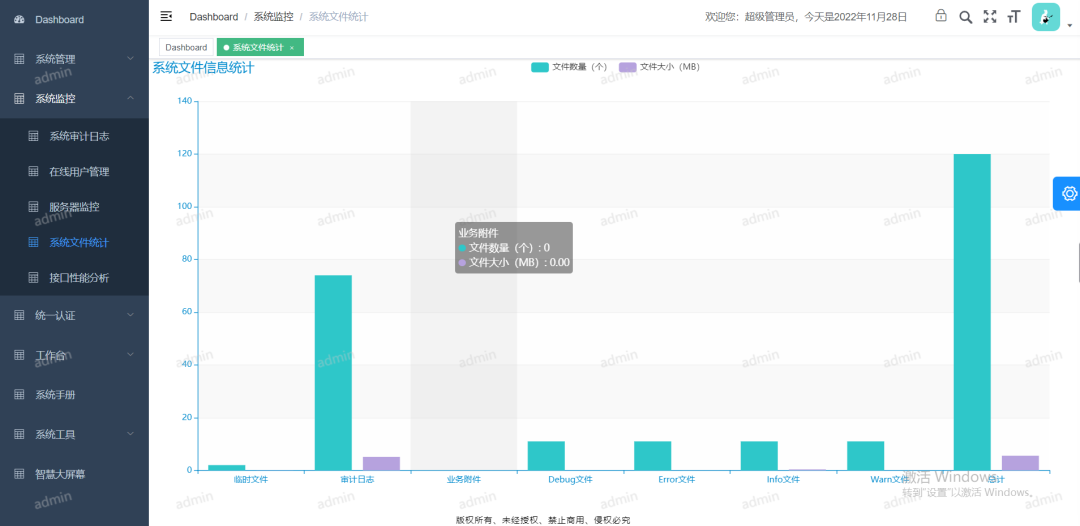Screen dimensions: 1080x526
Task: Open the search magnifier icon
Action: (x=965, y=17)
